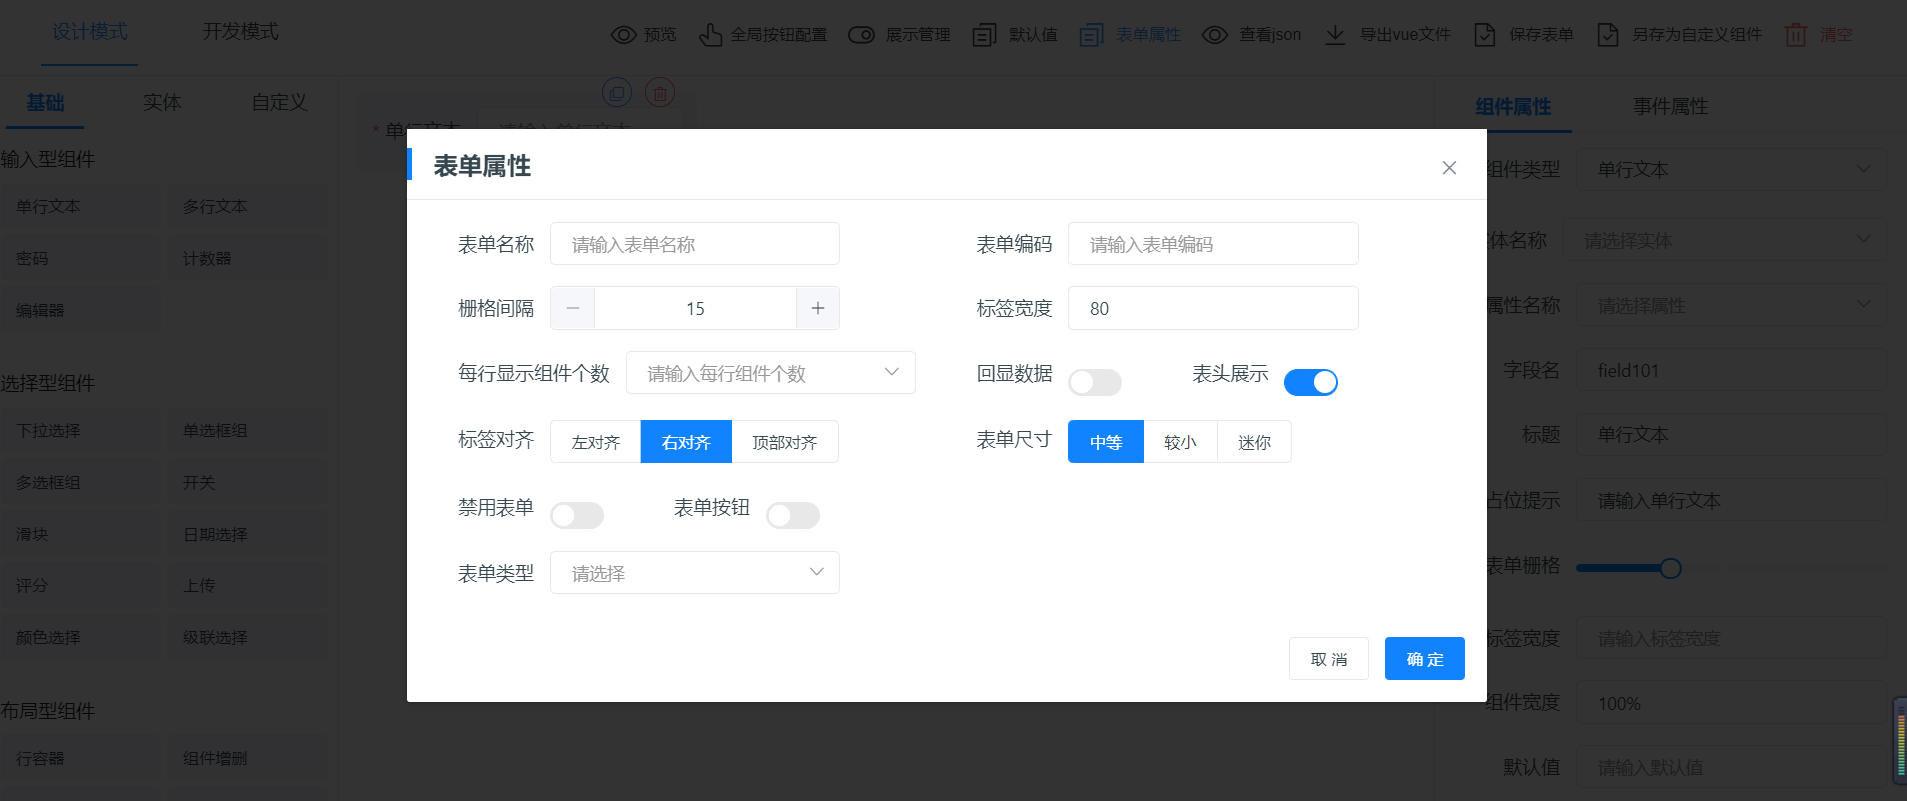Click the 字段名 field showing field101
This screenshot has width=1907, height=801.
pyautogui.click(x=1732, y=370)
